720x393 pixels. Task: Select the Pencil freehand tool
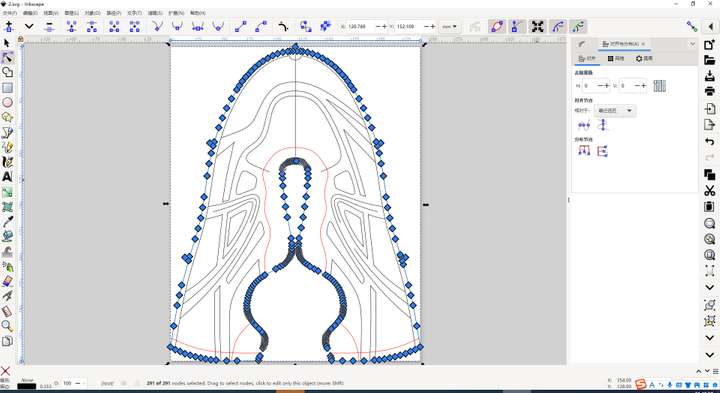[7, 147]
